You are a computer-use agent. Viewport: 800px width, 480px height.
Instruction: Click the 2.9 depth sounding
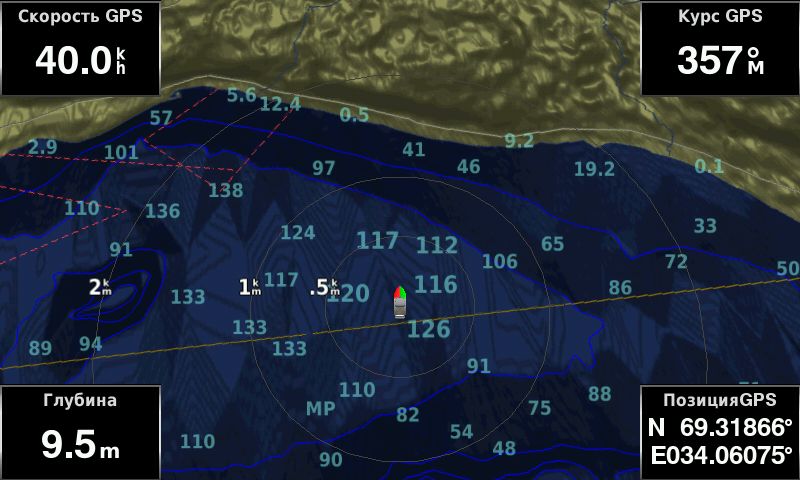pyautogui.click(x=42, y=147)
